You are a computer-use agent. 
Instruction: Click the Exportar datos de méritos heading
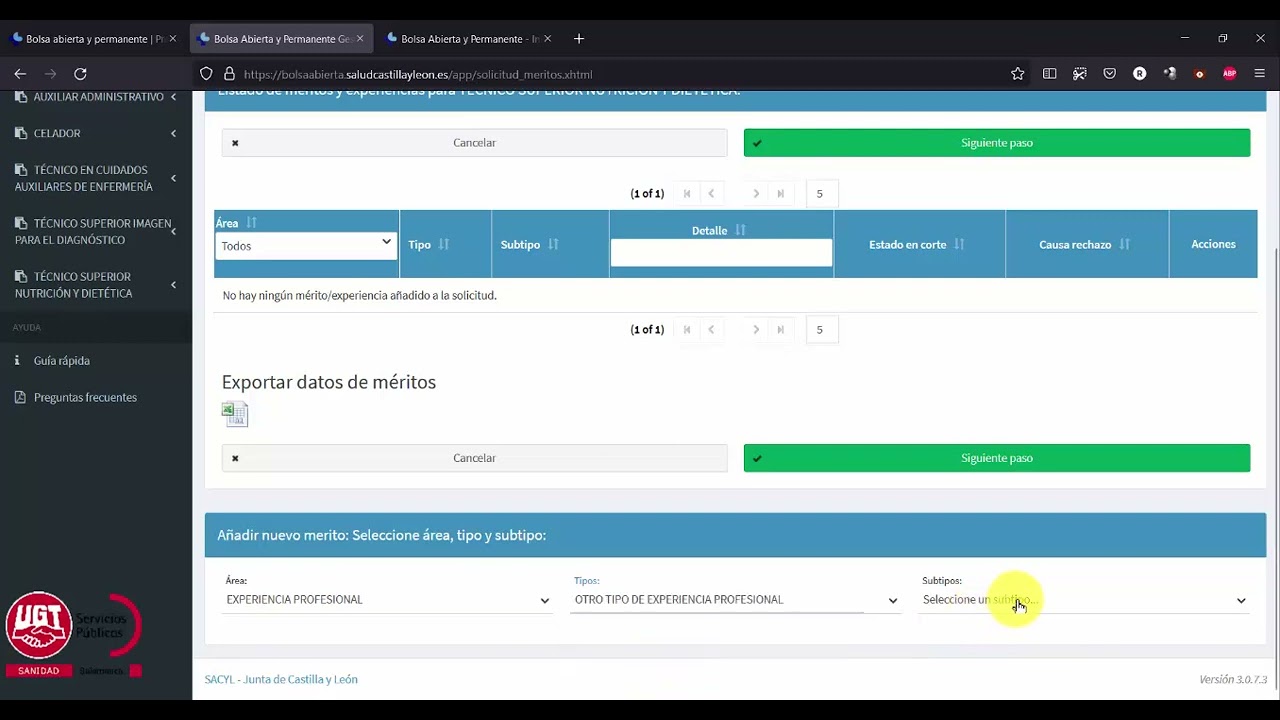coord(329,382)
